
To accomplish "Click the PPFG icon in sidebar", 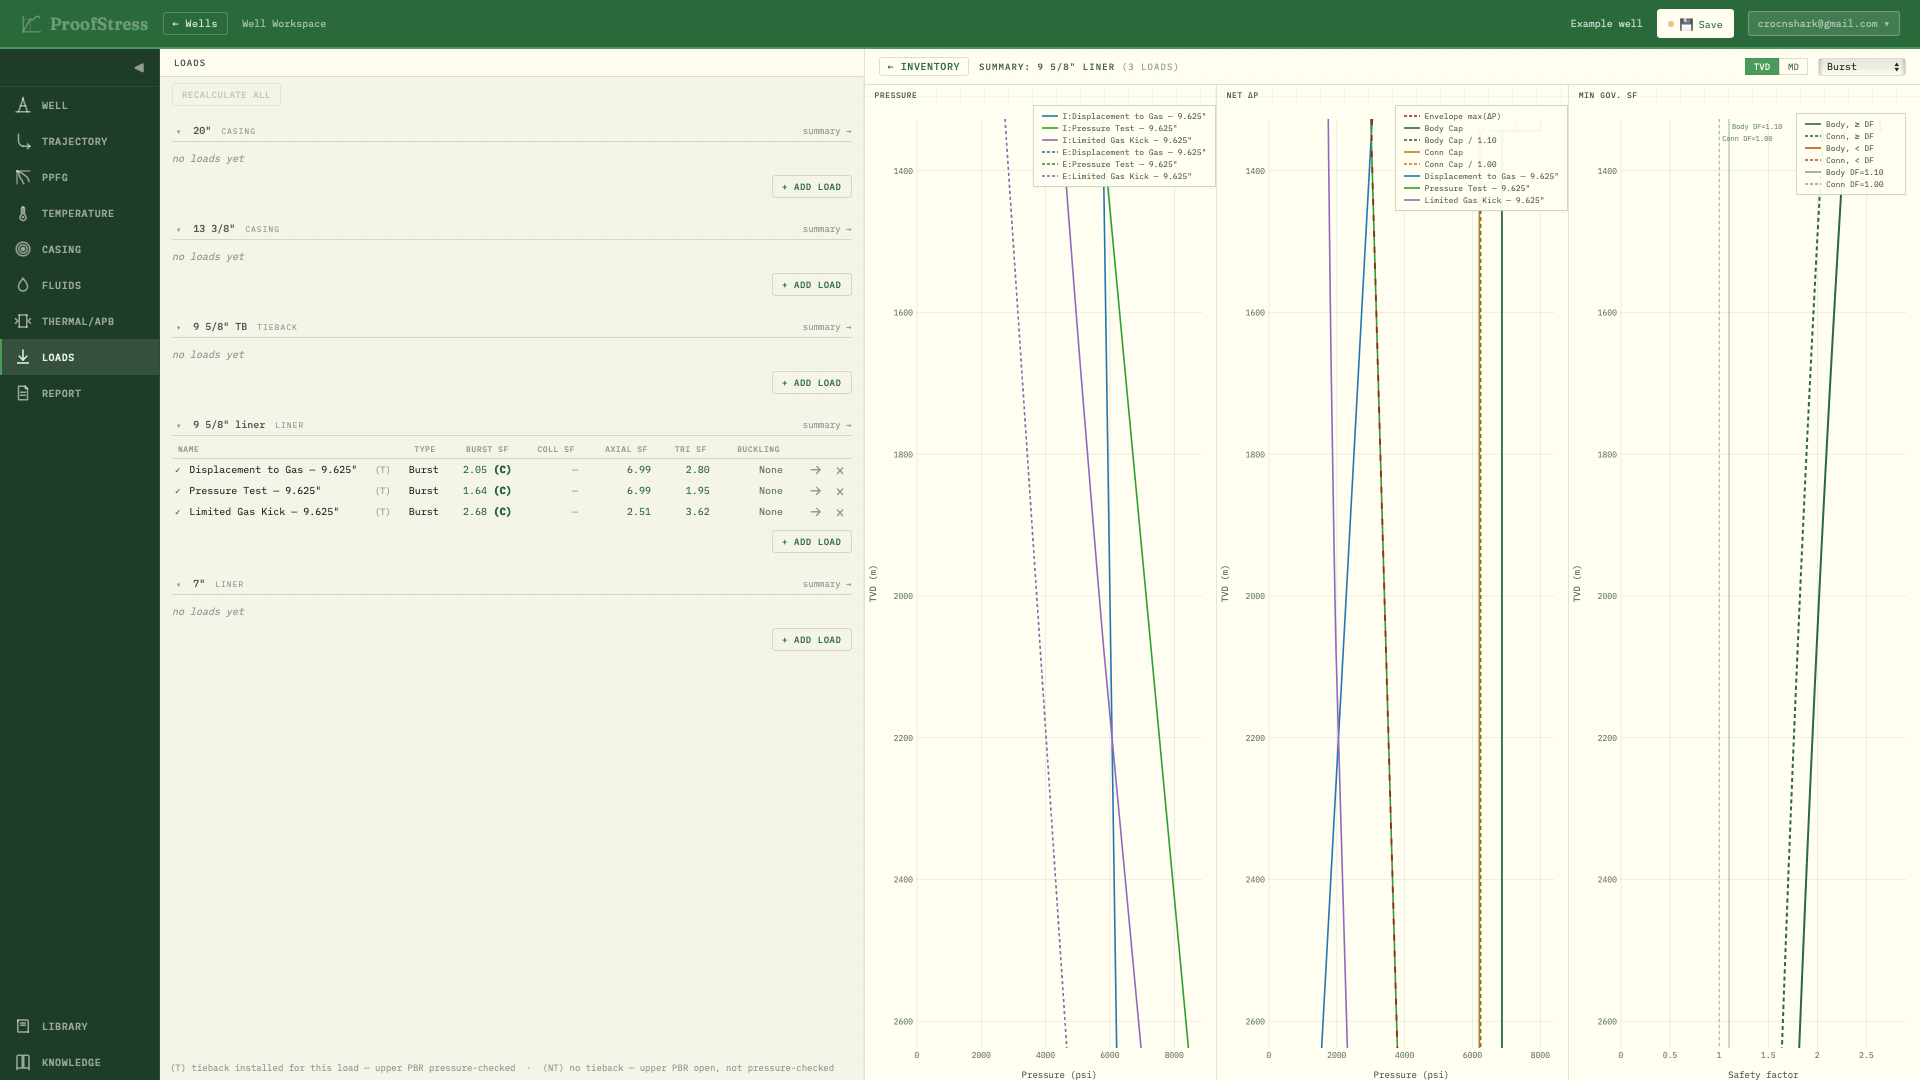I will (x=23, y=177).
